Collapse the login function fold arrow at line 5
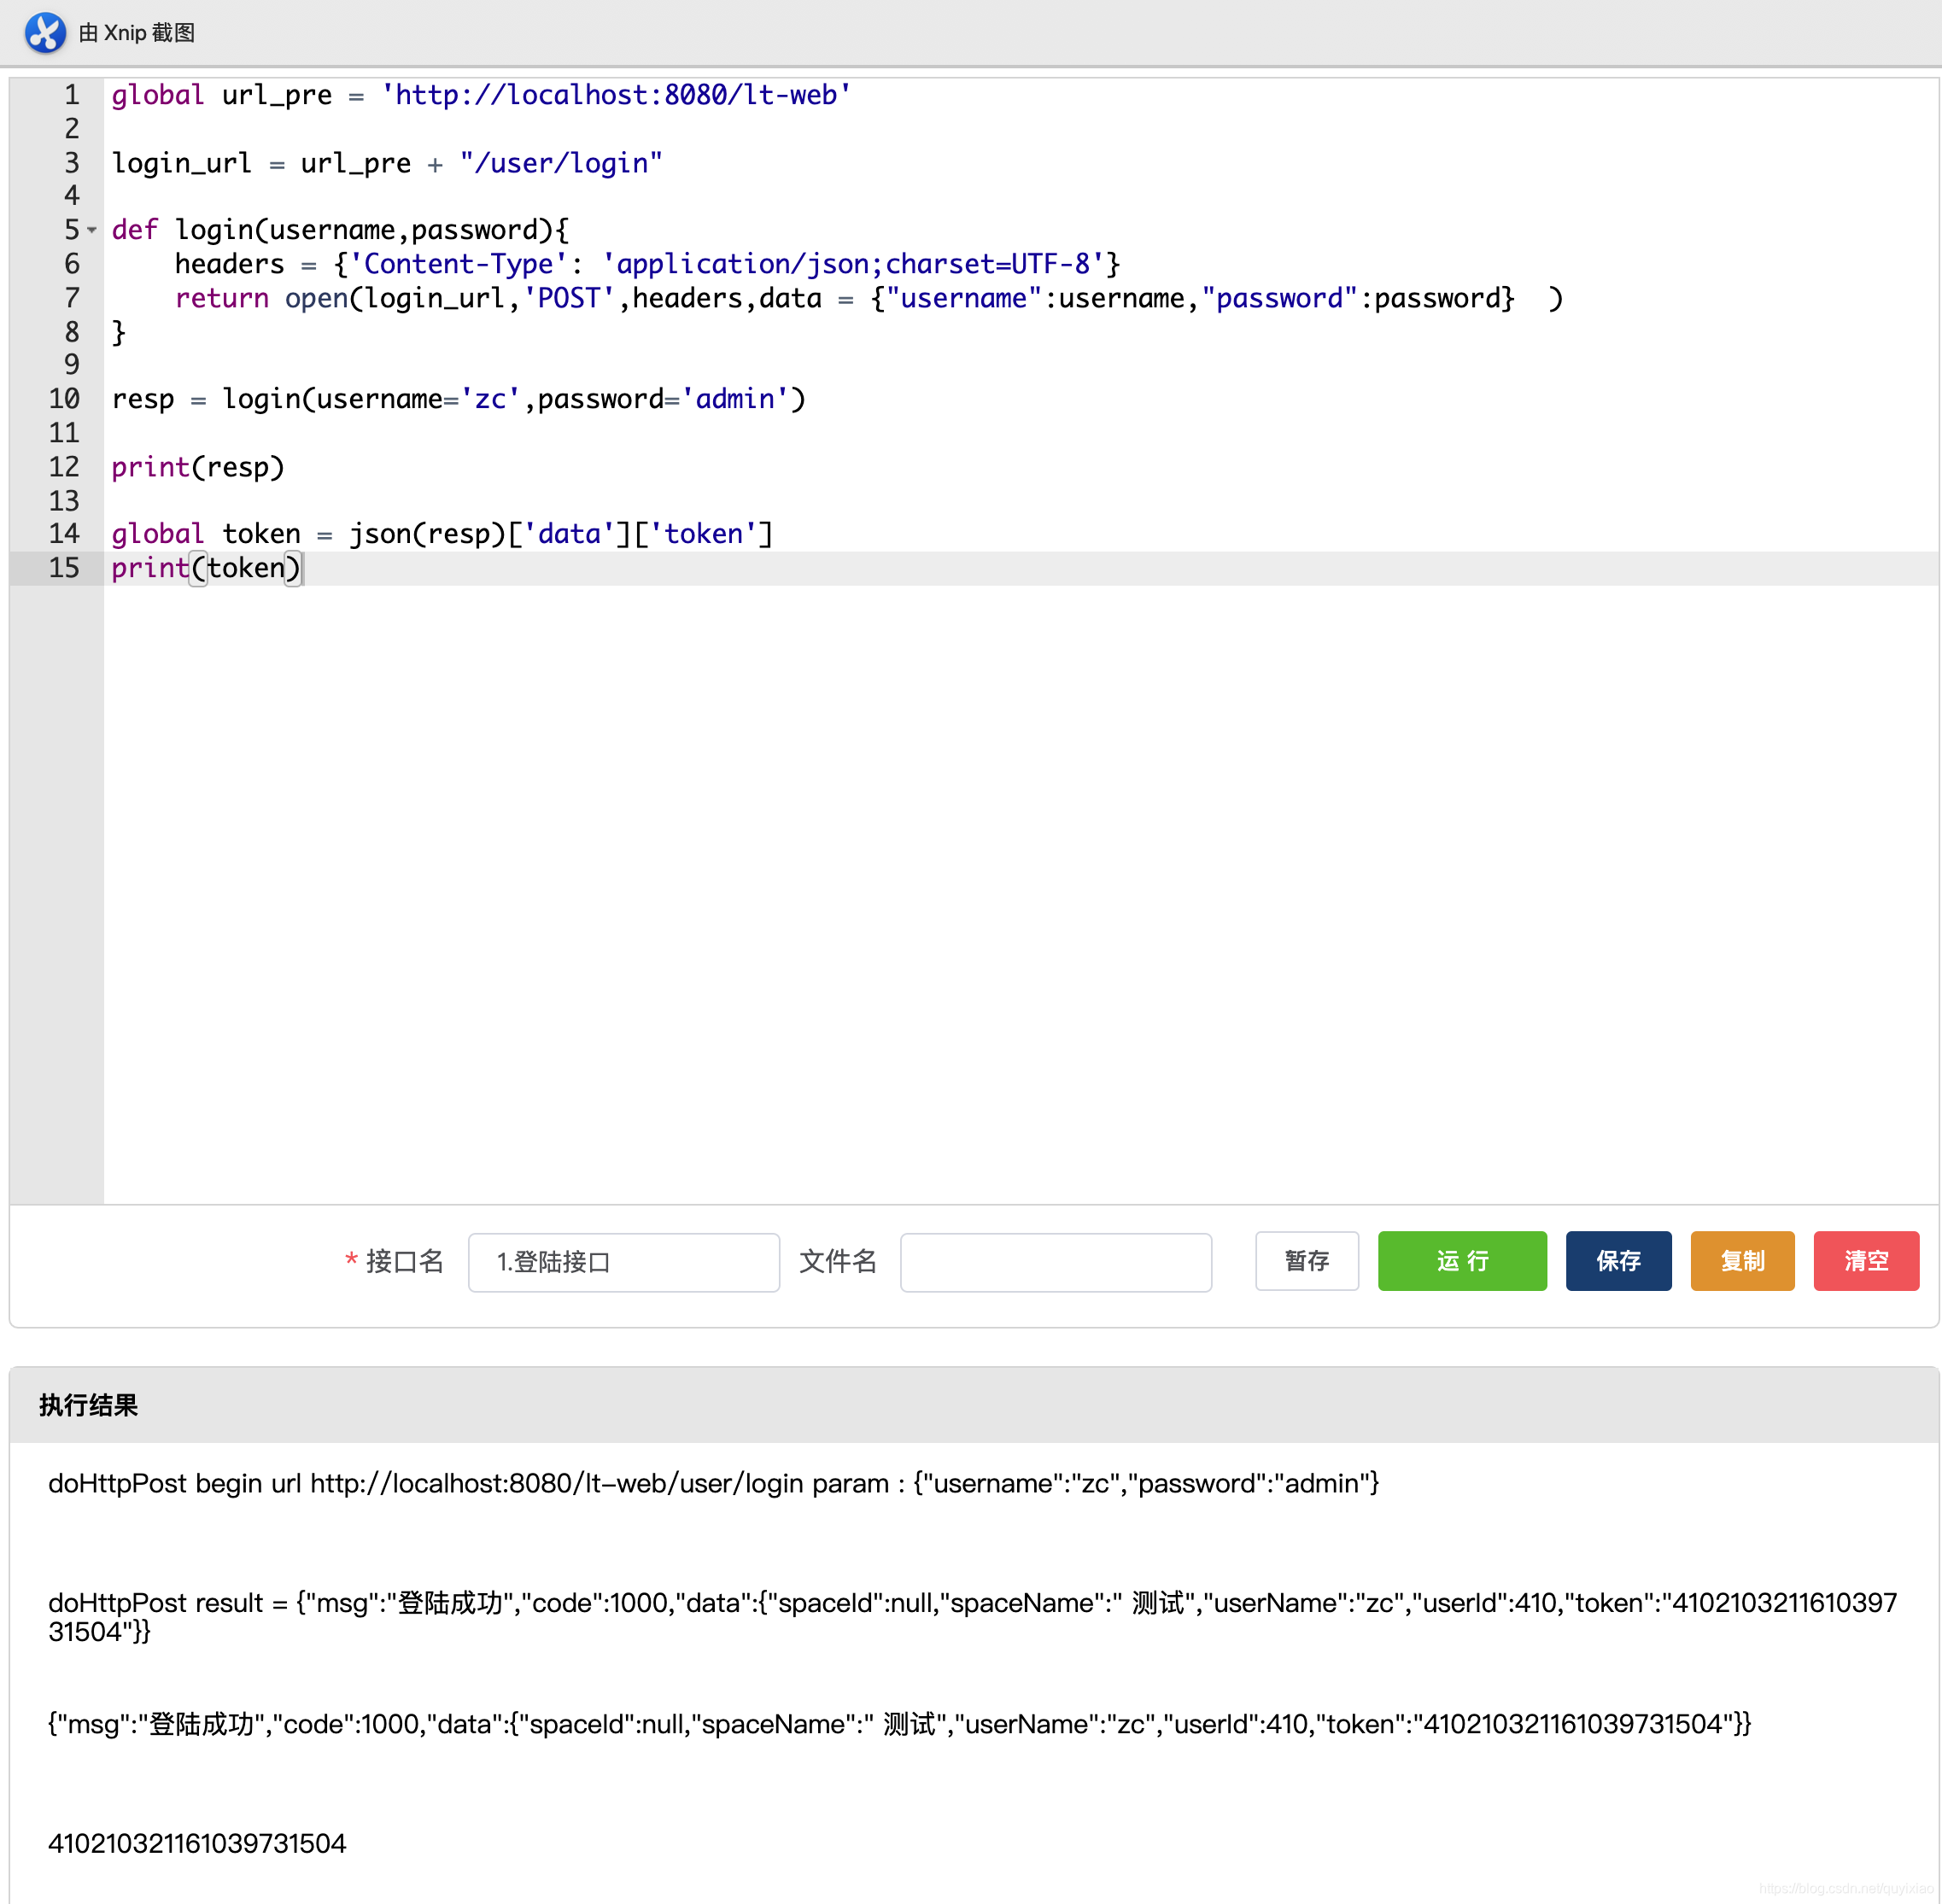The height and width of the screenshot is (1904, 1942). (92, 230)
